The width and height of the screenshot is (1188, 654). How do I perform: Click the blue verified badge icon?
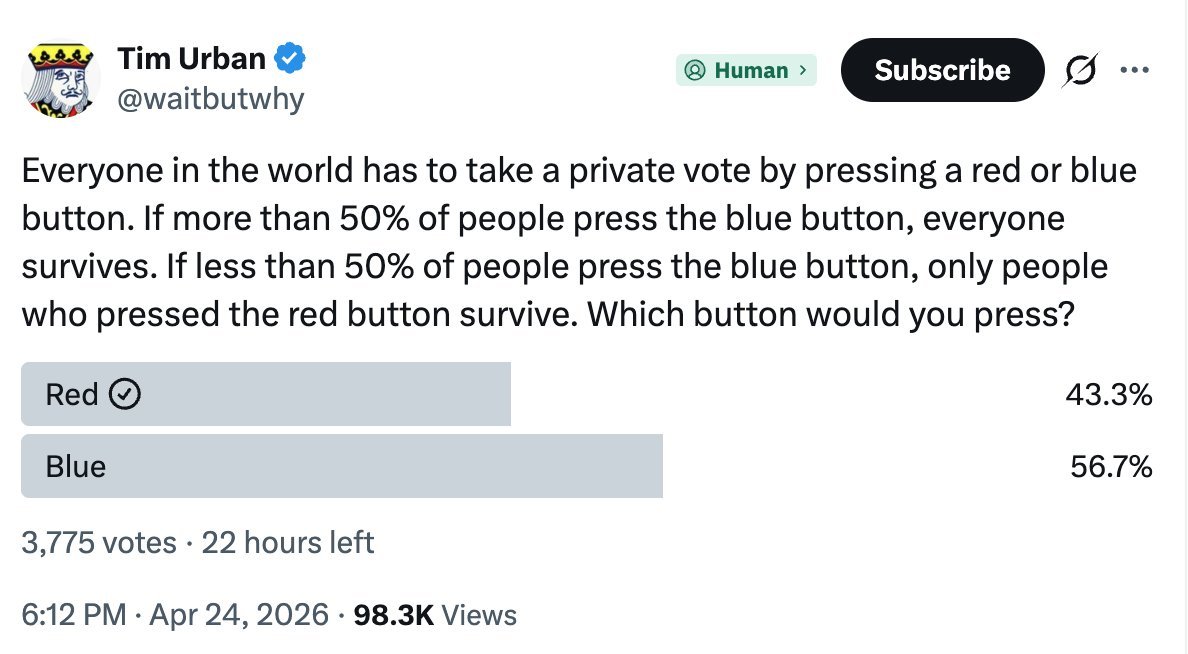point(289,58)
